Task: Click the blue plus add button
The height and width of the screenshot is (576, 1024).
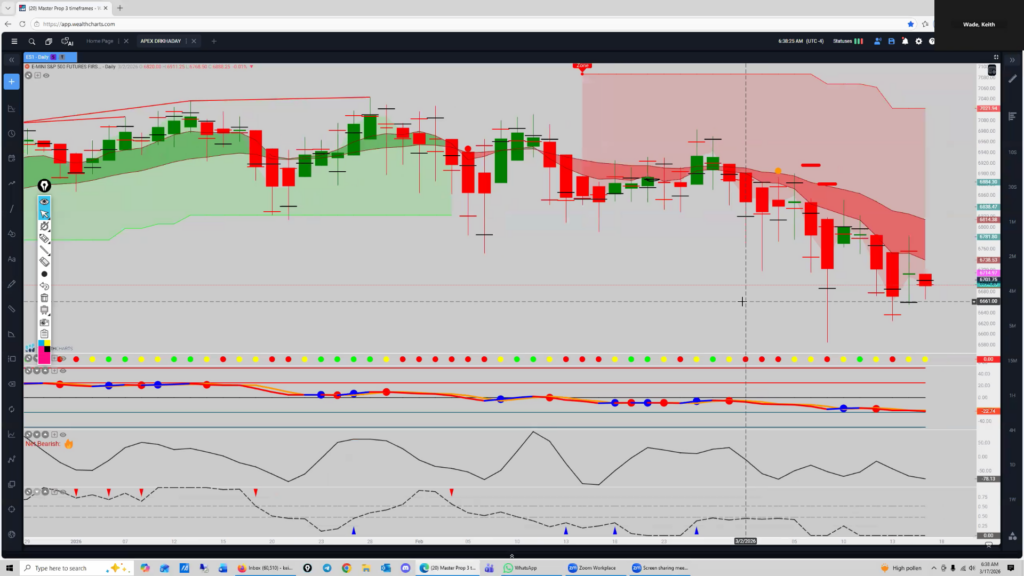Action: point(11,81)
